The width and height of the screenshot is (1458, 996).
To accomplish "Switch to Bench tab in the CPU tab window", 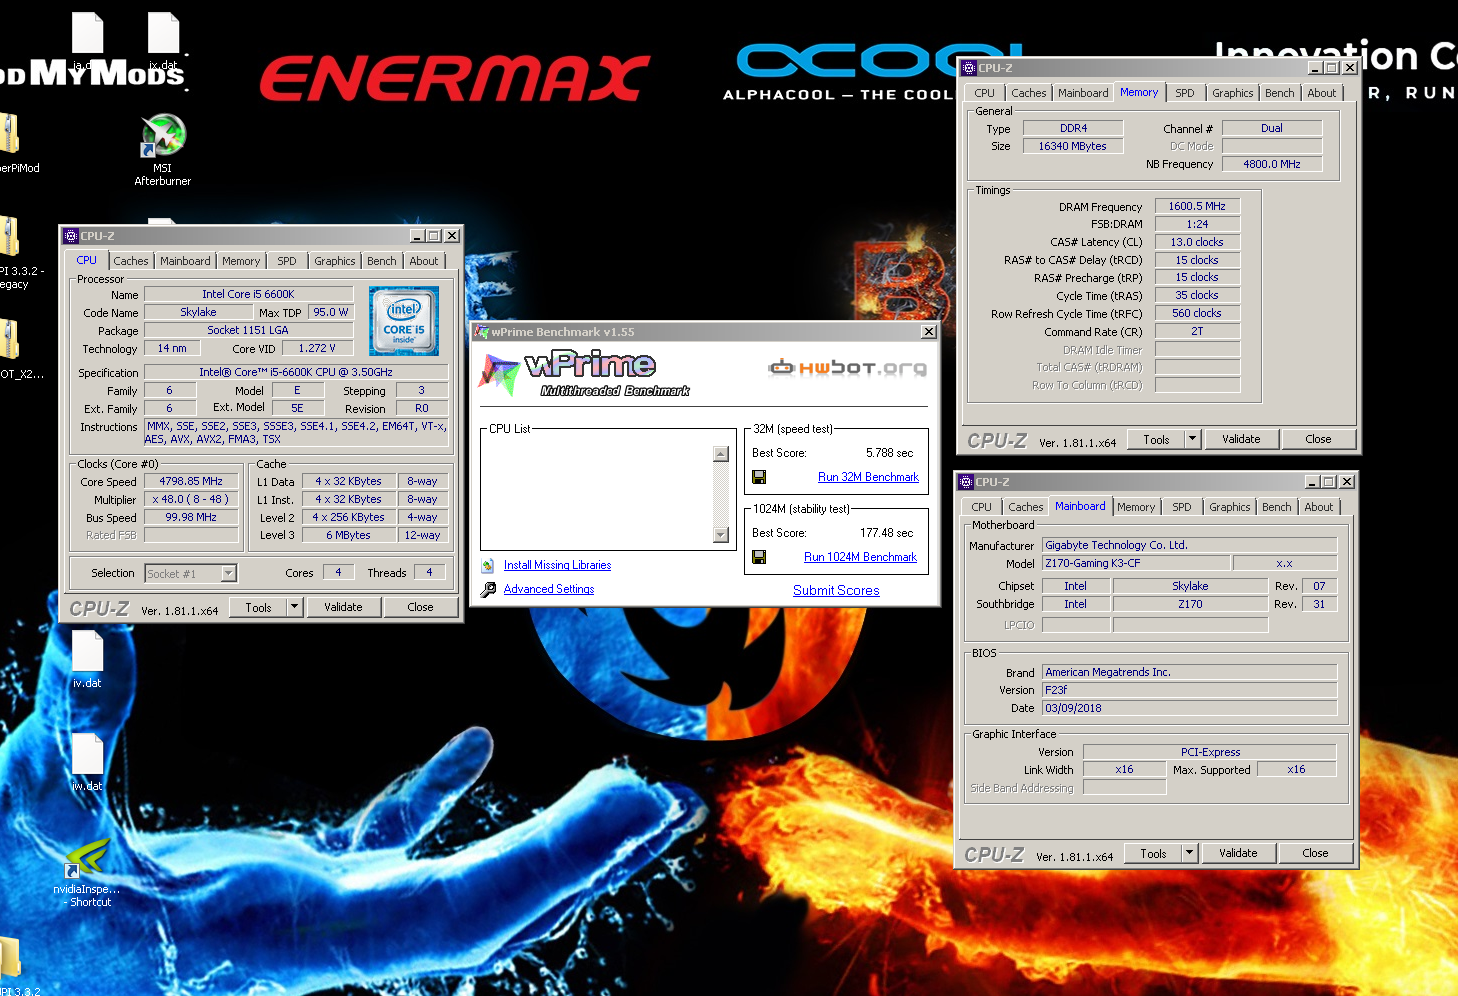I will (x=382, y=261).
